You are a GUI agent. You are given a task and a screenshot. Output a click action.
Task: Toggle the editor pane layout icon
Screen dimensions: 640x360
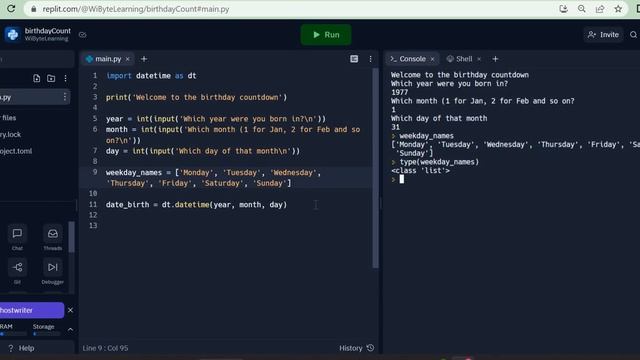354,59
